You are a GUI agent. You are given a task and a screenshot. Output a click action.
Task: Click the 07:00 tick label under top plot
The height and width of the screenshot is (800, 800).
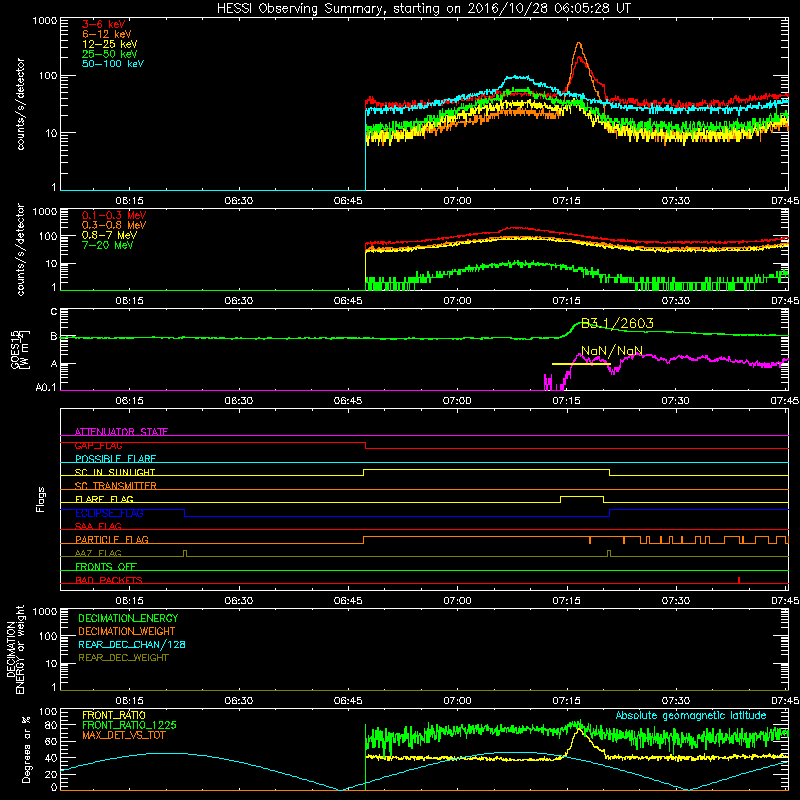(457, 201)
